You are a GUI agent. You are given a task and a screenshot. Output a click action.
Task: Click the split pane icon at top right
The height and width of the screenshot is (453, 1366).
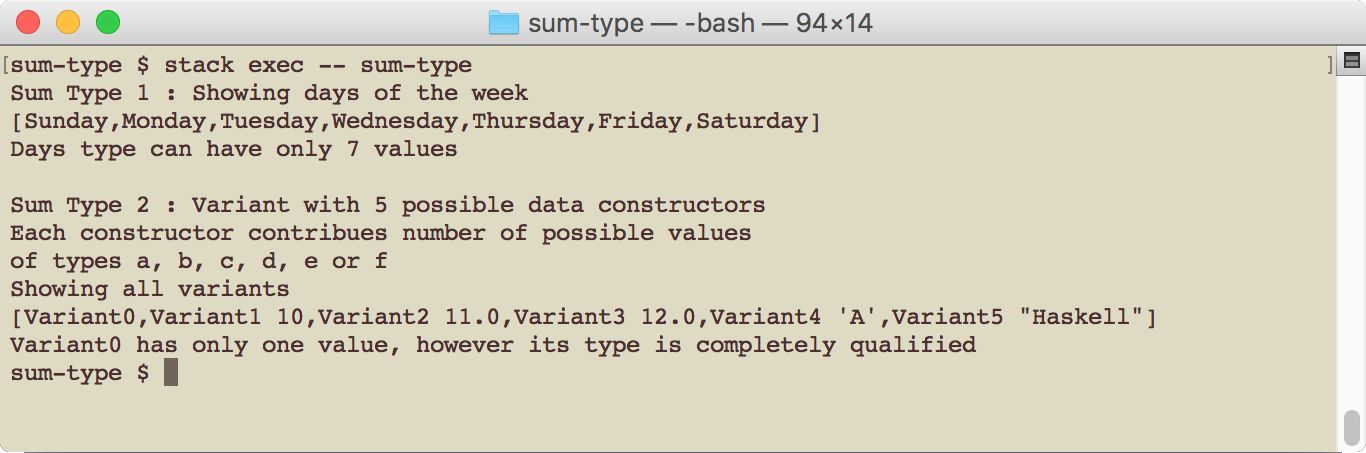[1352, 62]
